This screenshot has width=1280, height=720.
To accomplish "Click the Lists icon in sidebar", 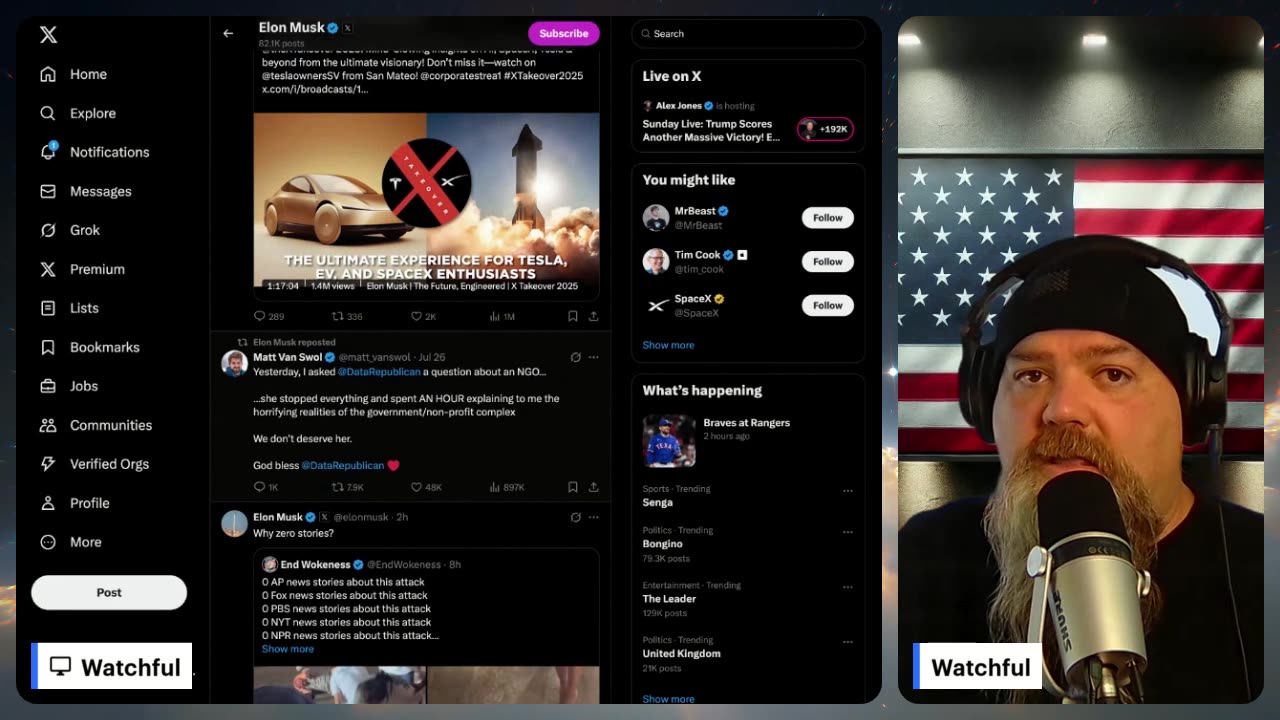I will (x=48, y=308).
